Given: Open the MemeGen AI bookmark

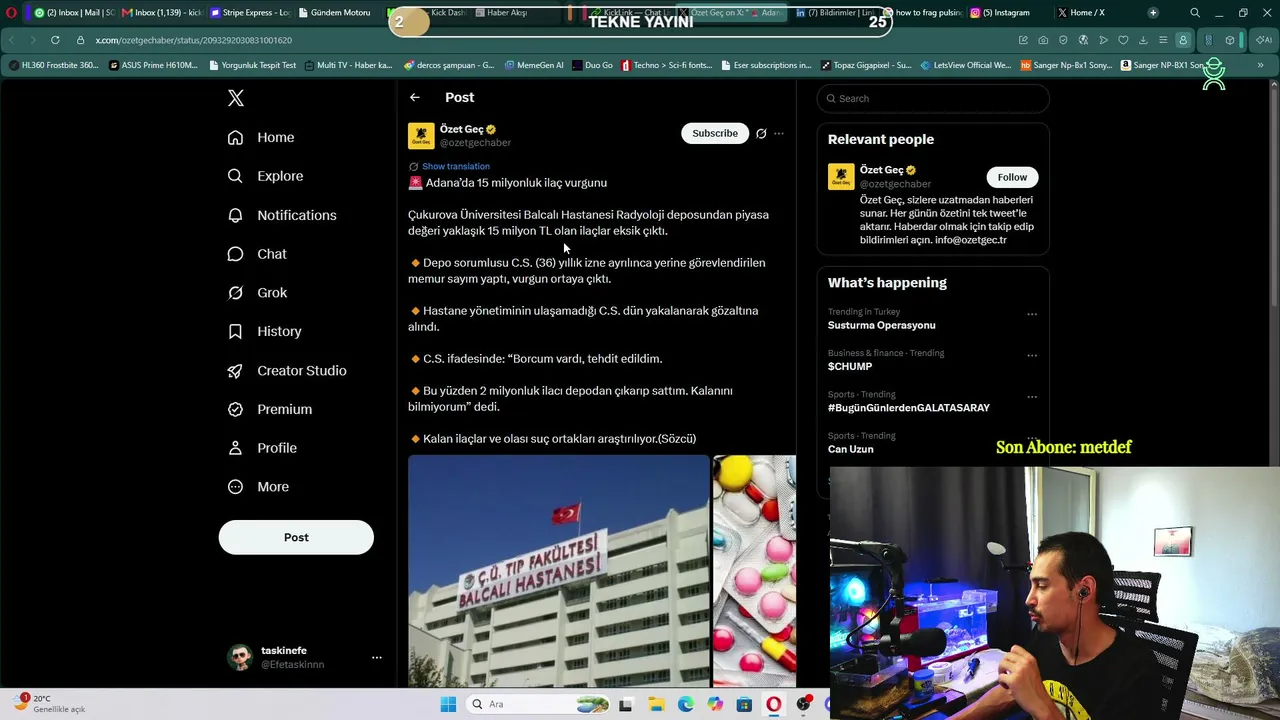Looking at the screenshot, I should coord(534,65).
